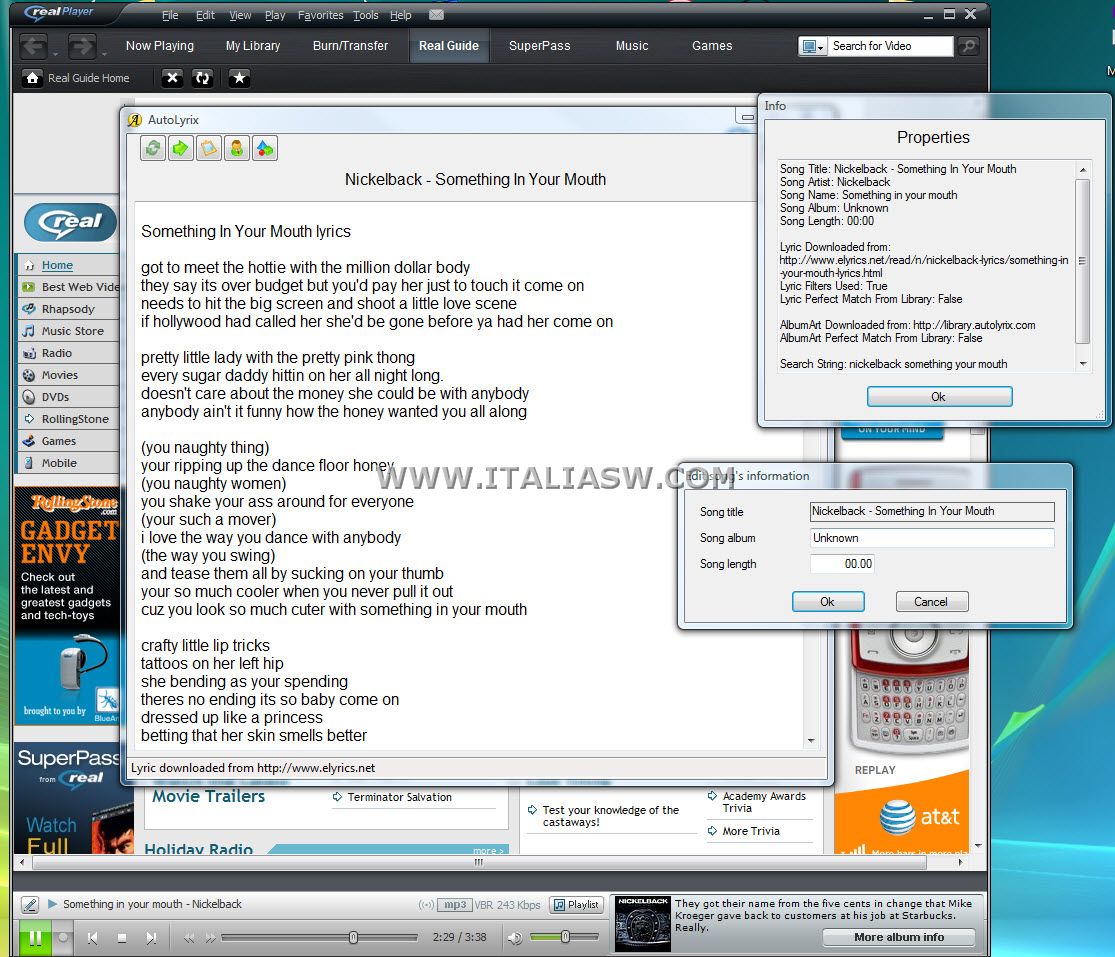Click the volume slider handle
This screenshot has height=957, width=1115.
click(x=565, y=937)
